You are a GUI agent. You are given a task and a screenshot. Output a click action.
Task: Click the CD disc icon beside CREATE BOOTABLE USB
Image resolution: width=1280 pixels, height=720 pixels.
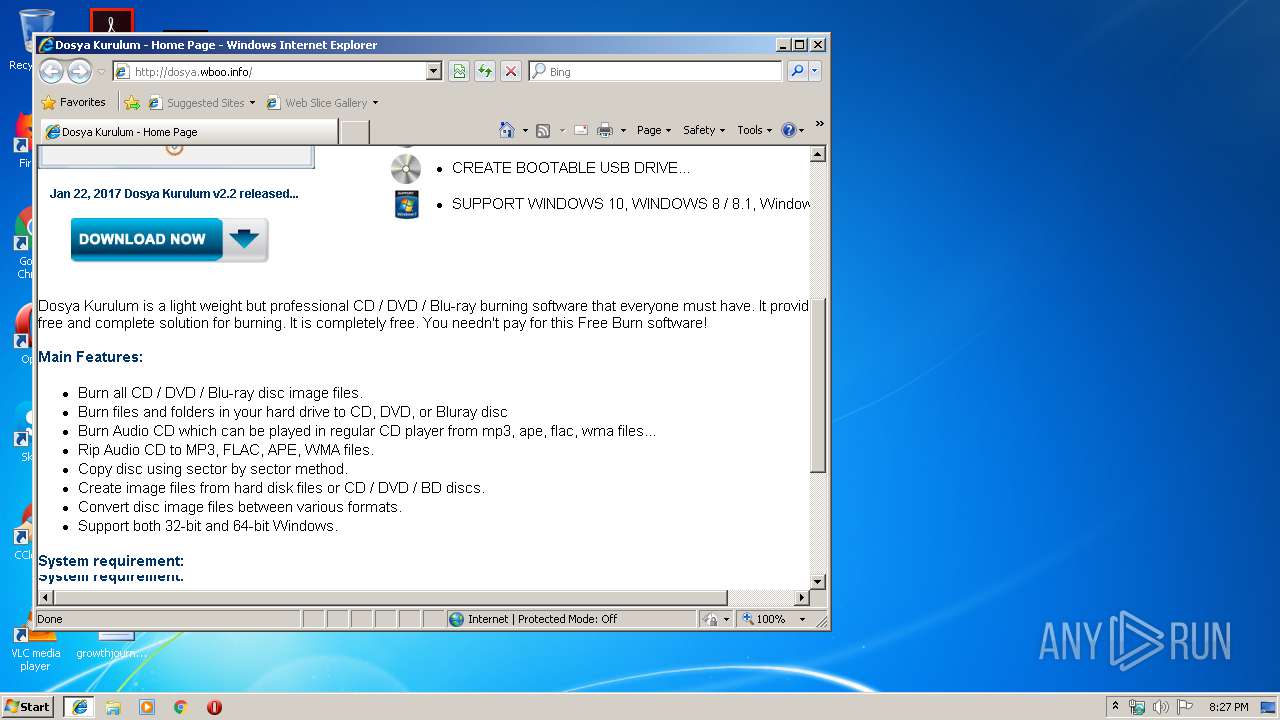(406, 168)
